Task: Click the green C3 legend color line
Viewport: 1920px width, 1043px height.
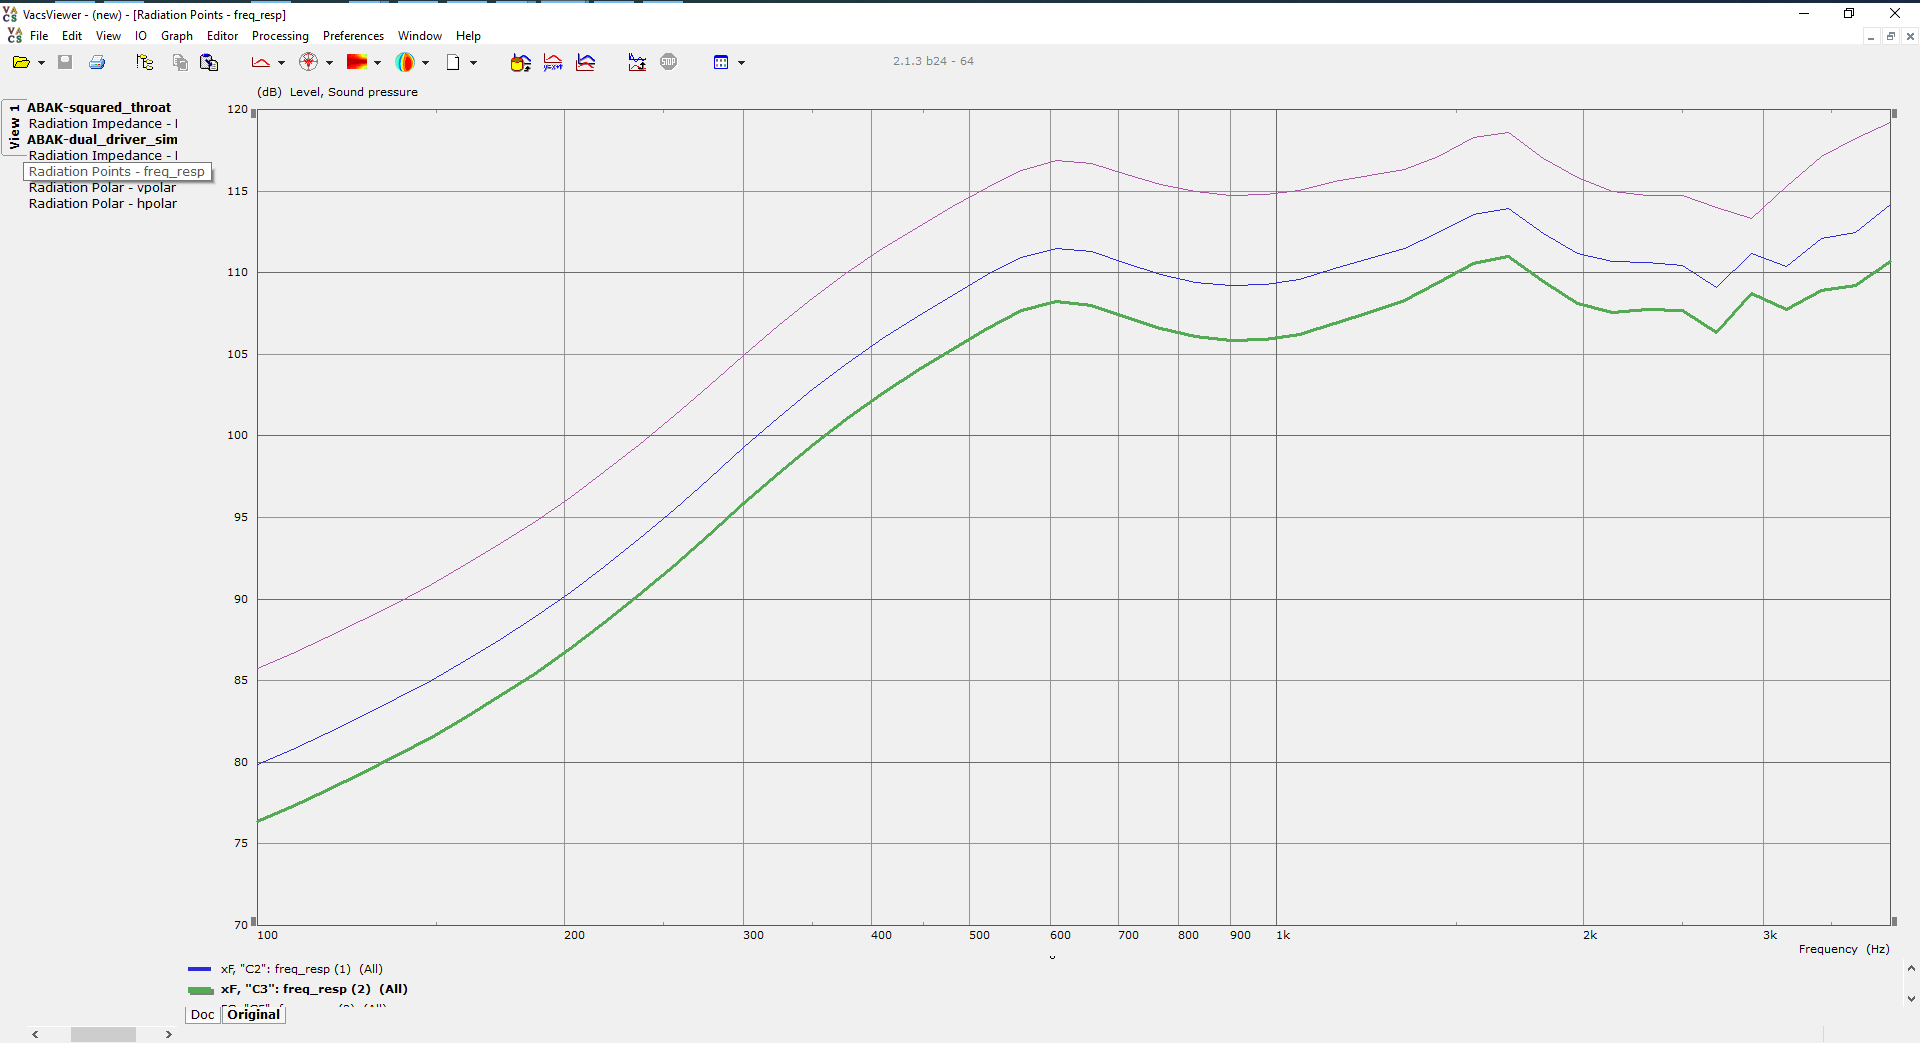Action: pos(200,990)
